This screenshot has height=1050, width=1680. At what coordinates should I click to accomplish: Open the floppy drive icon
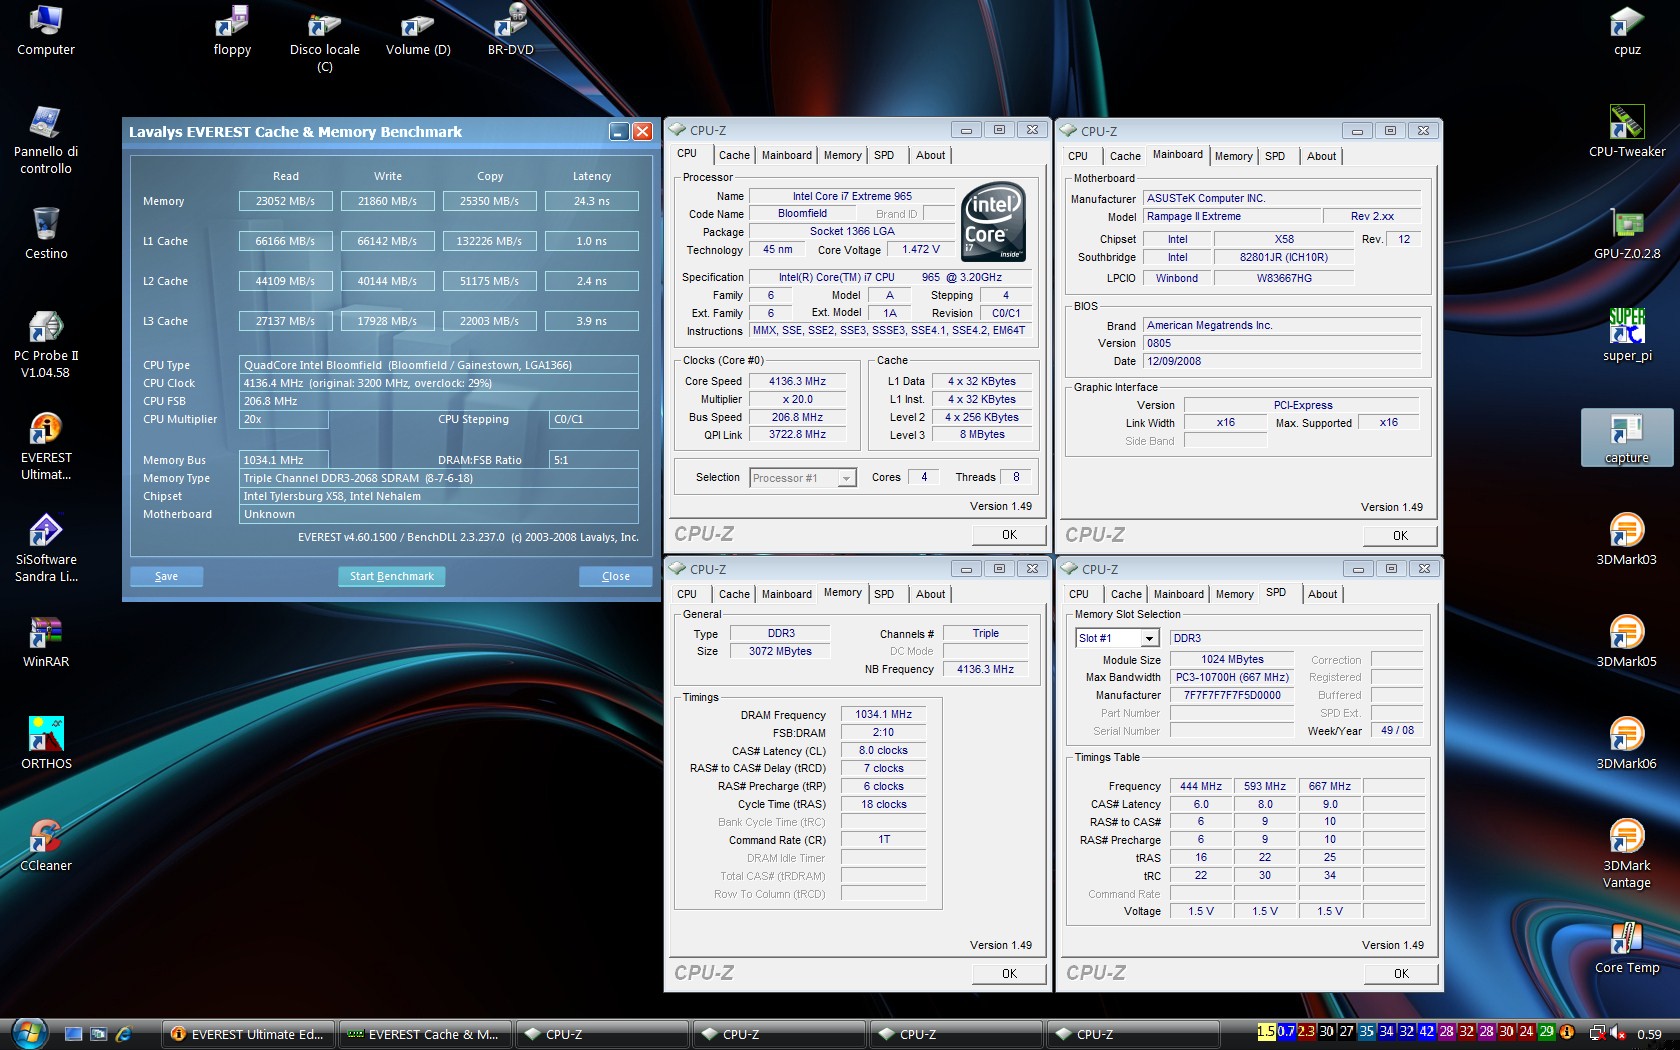[232, 31]
